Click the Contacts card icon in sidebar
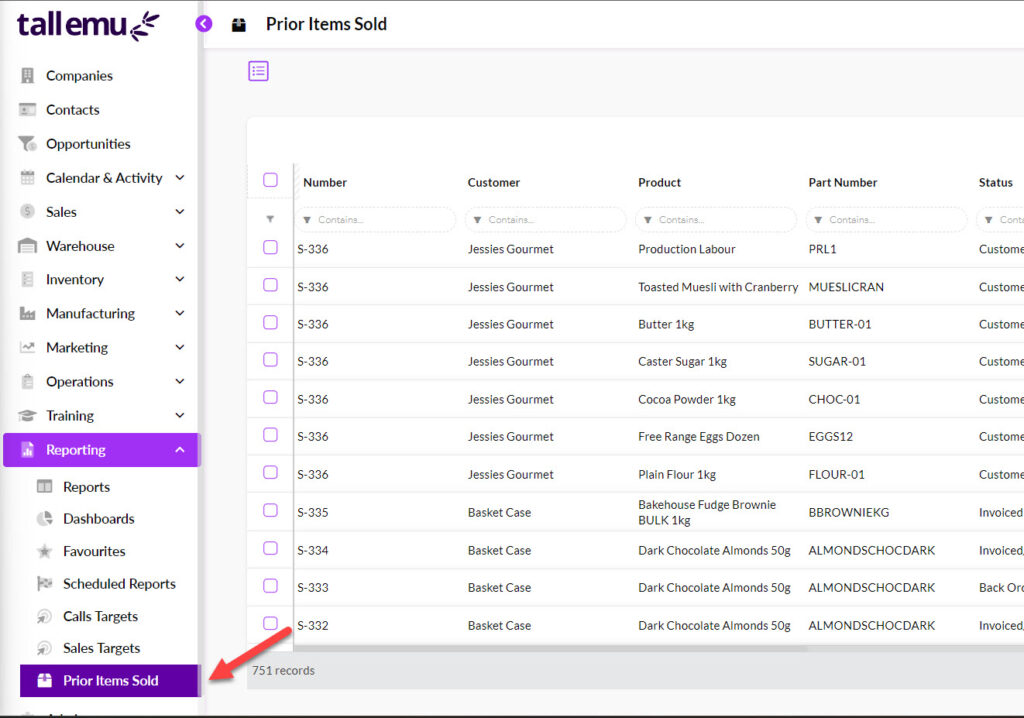The image size is (1024, 718). point(27,110)
